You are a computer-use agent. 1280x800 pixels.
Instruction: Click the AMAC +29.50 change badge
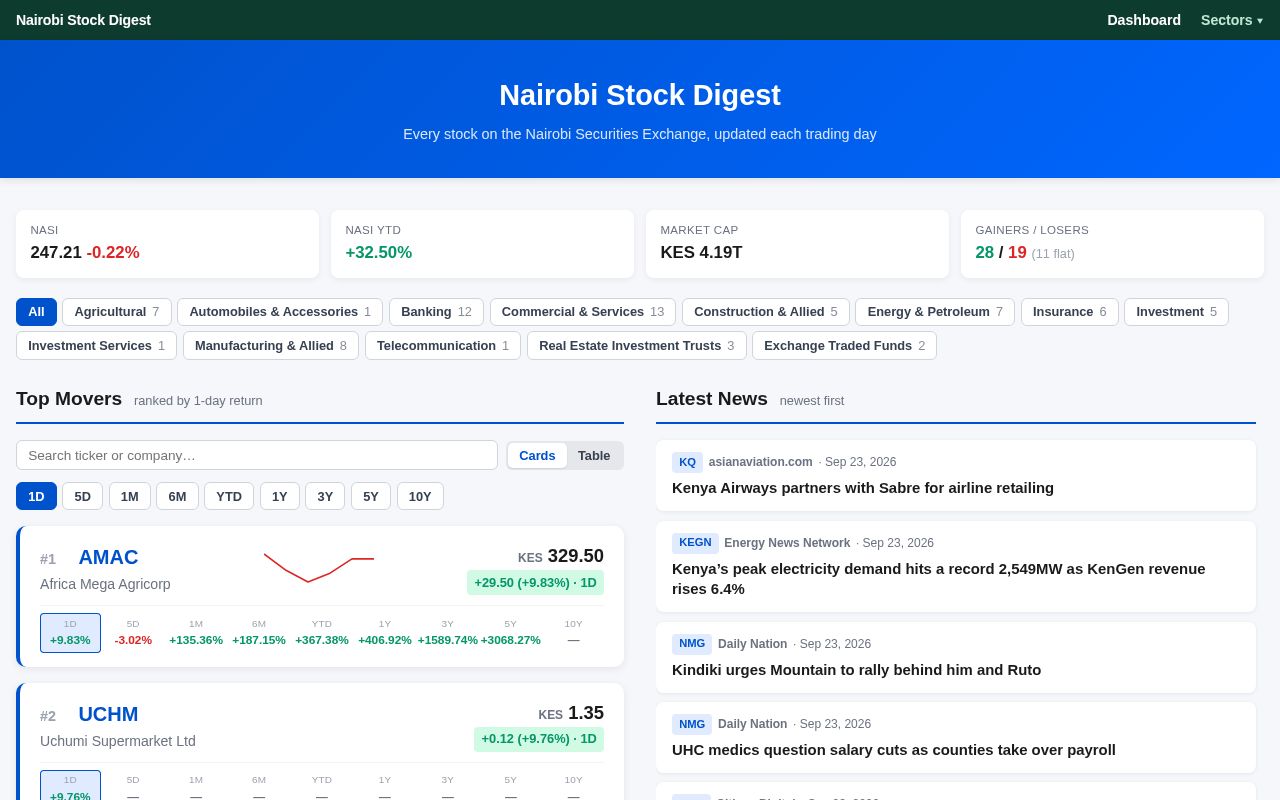pyautogui.click(x=535, y=582)
